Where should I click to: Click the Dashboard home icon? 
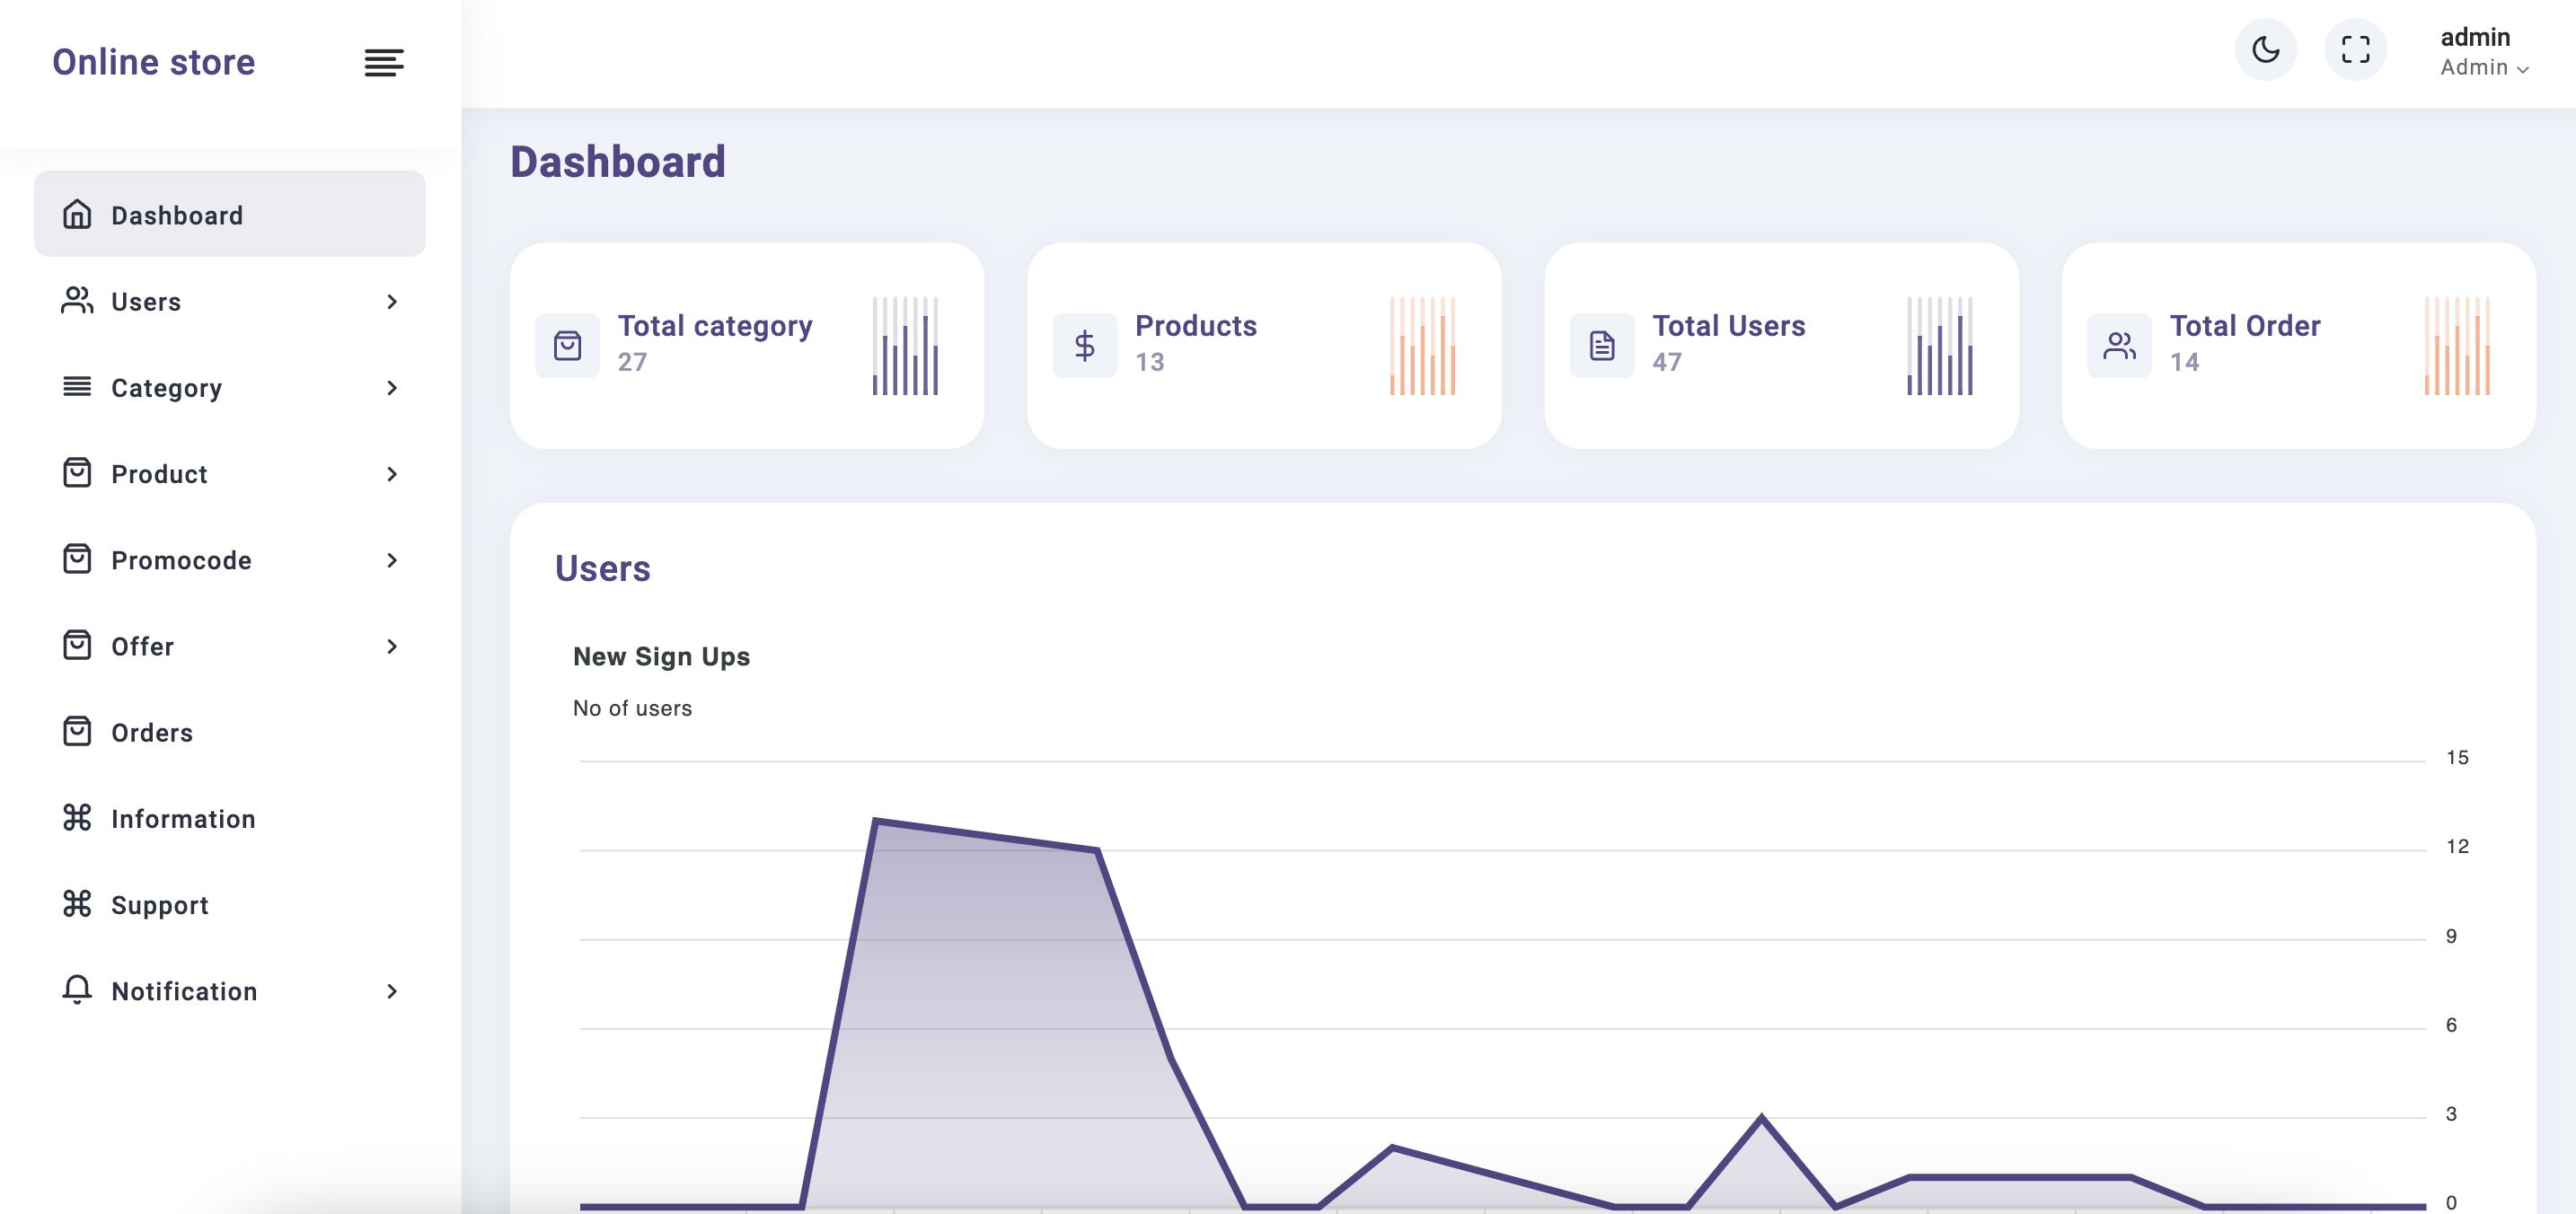[77, 215]
